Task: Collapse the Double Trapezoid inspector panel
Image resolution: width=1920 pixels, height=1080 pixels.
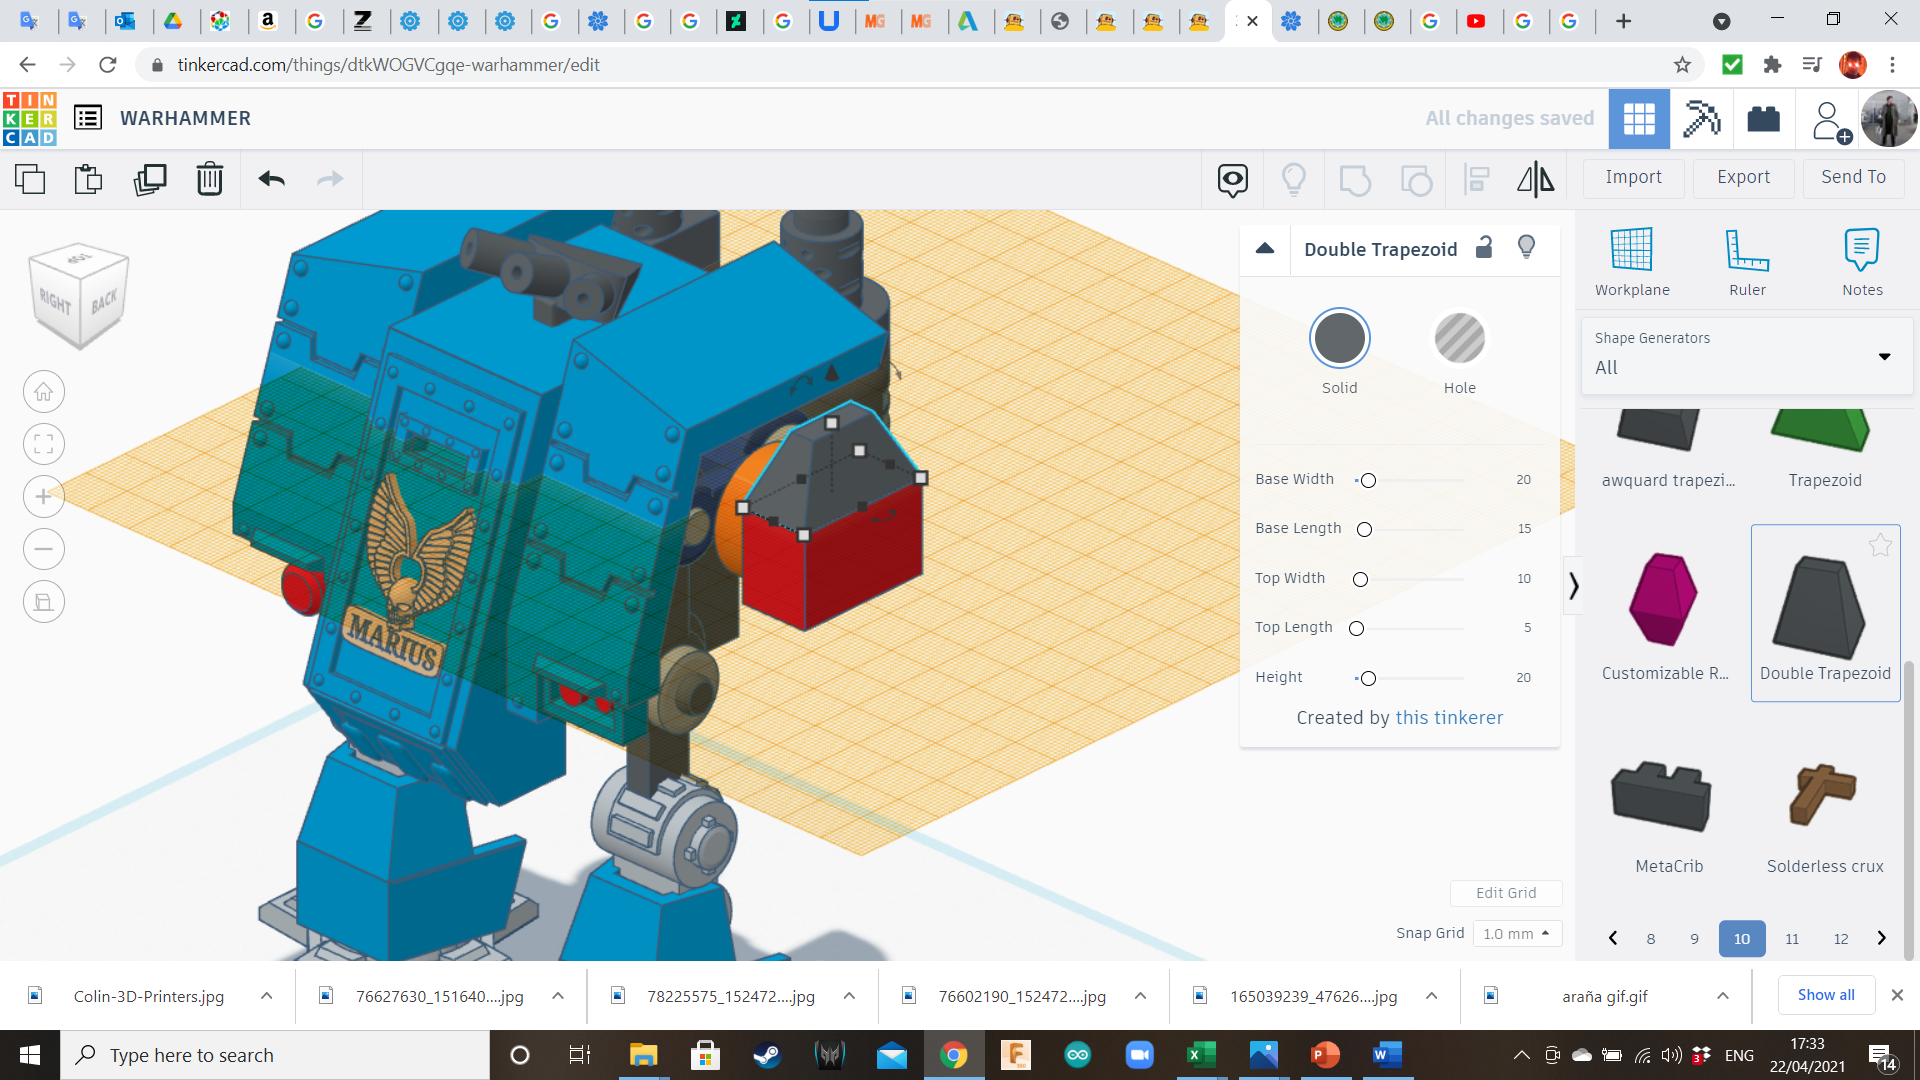Action: 1265,248
